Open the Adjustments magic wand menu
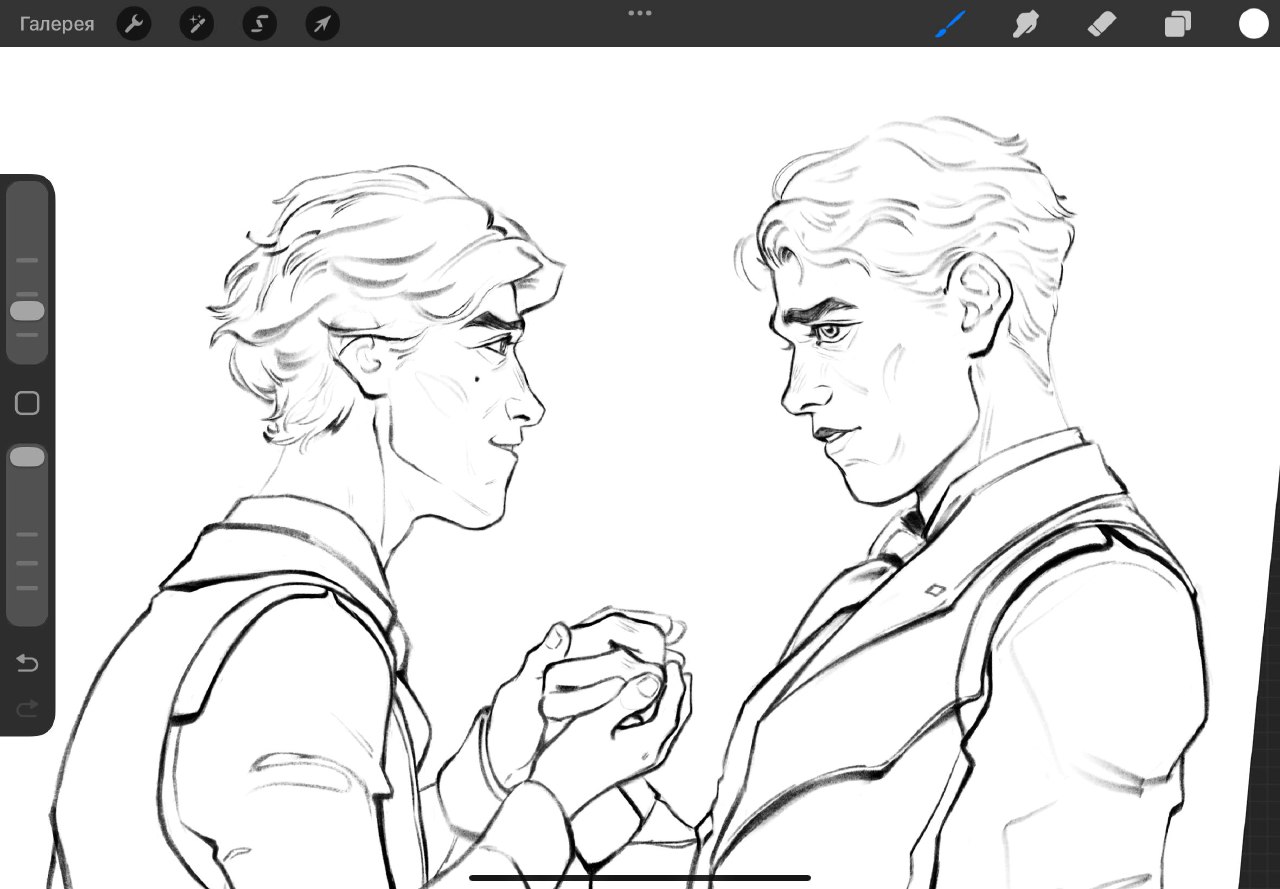Viewport: 1280px width, 889px height. pos(197,24)
